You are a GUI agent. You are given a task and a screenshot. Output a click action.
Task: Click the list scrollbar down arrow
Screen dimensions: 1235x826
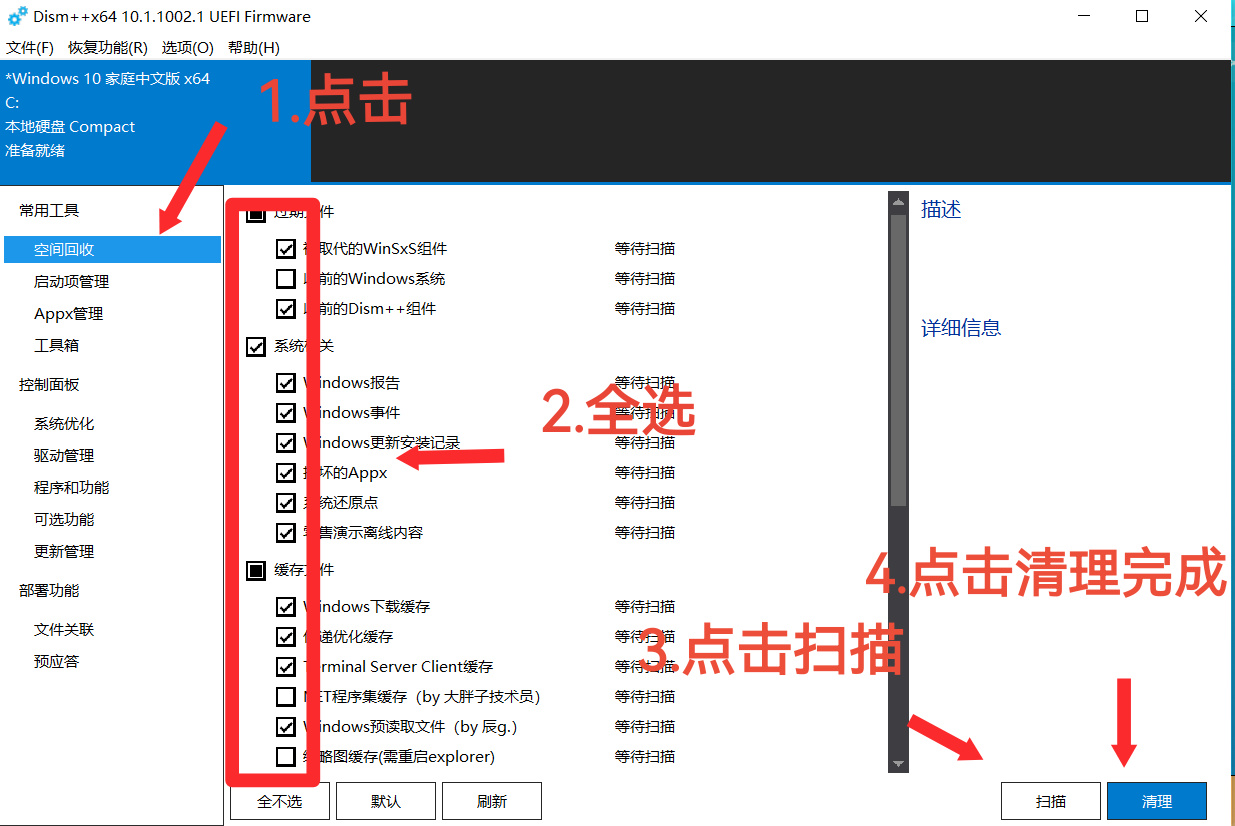[x=898, y=763]
